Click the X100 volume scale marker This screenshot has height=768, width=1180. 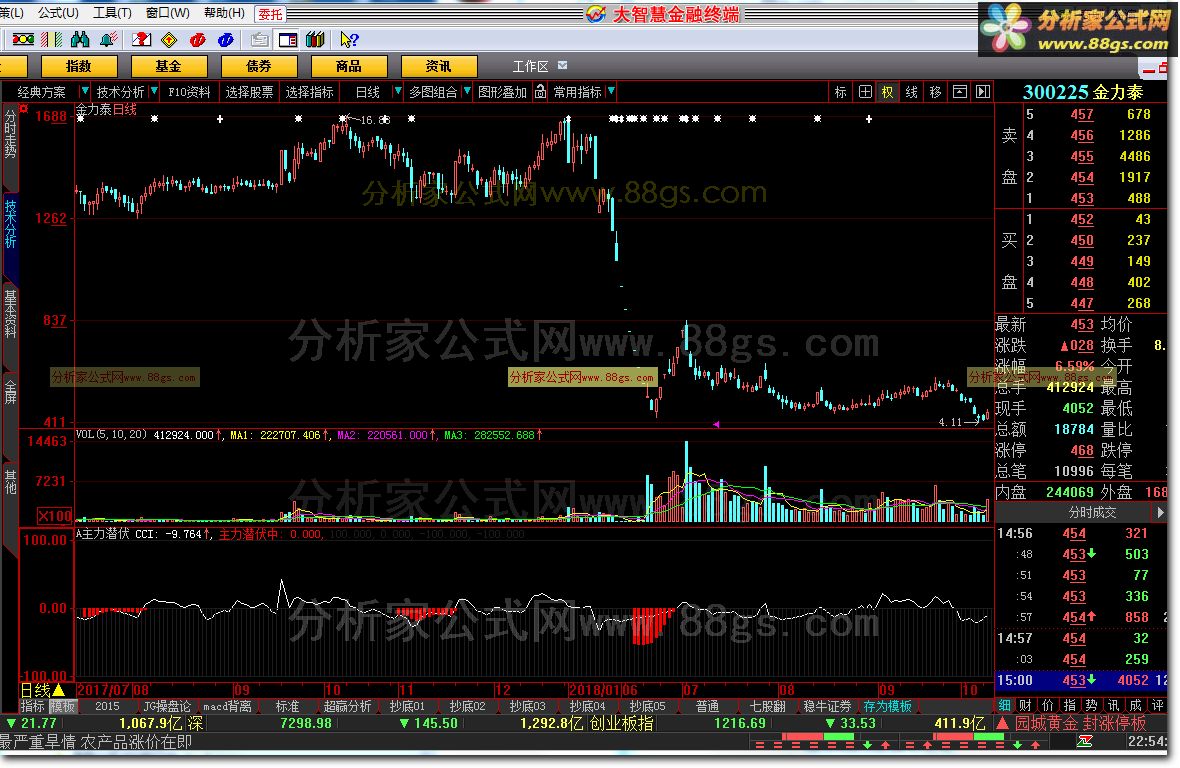[55, 516]
